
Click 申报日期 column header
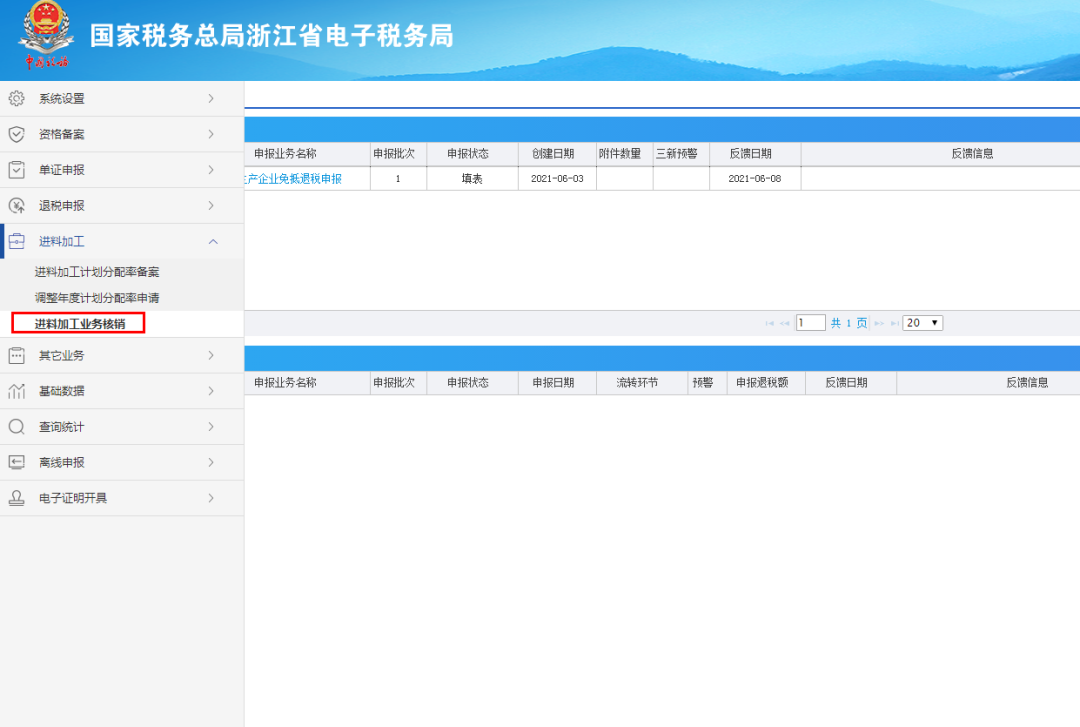click(x=553, y=382)
